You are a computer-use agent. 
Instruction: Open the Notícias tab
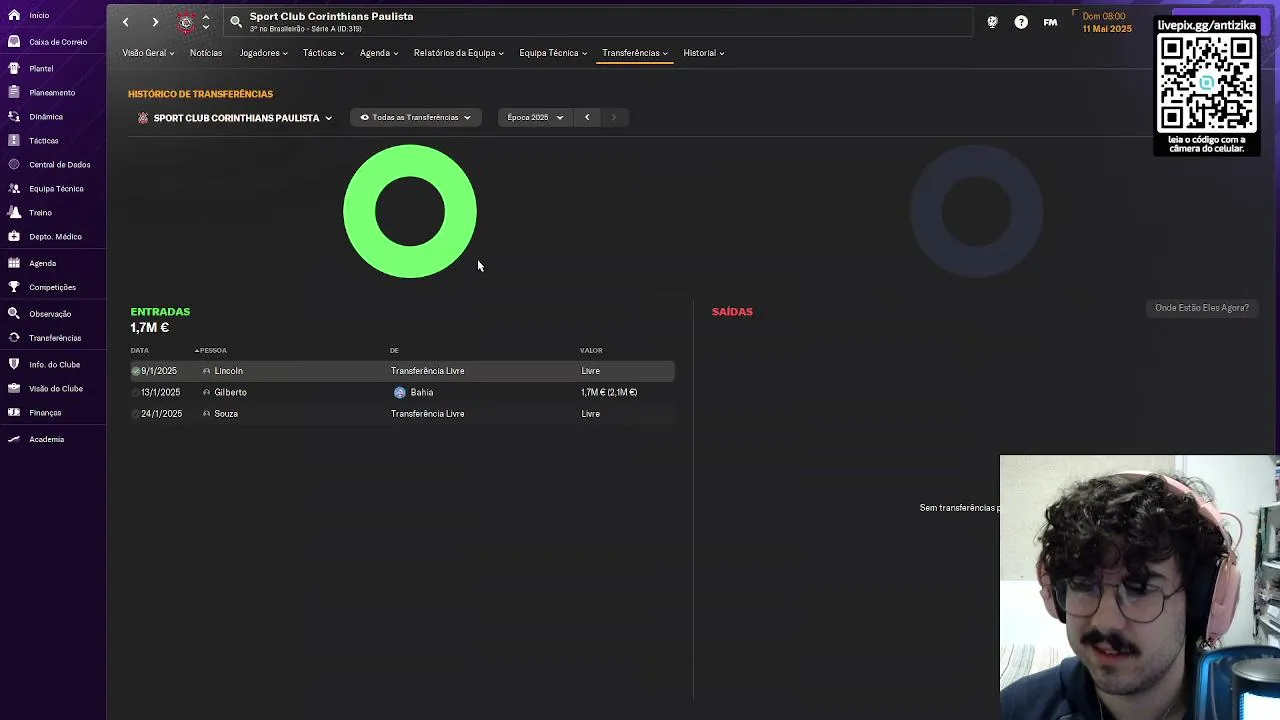[206, 53]
